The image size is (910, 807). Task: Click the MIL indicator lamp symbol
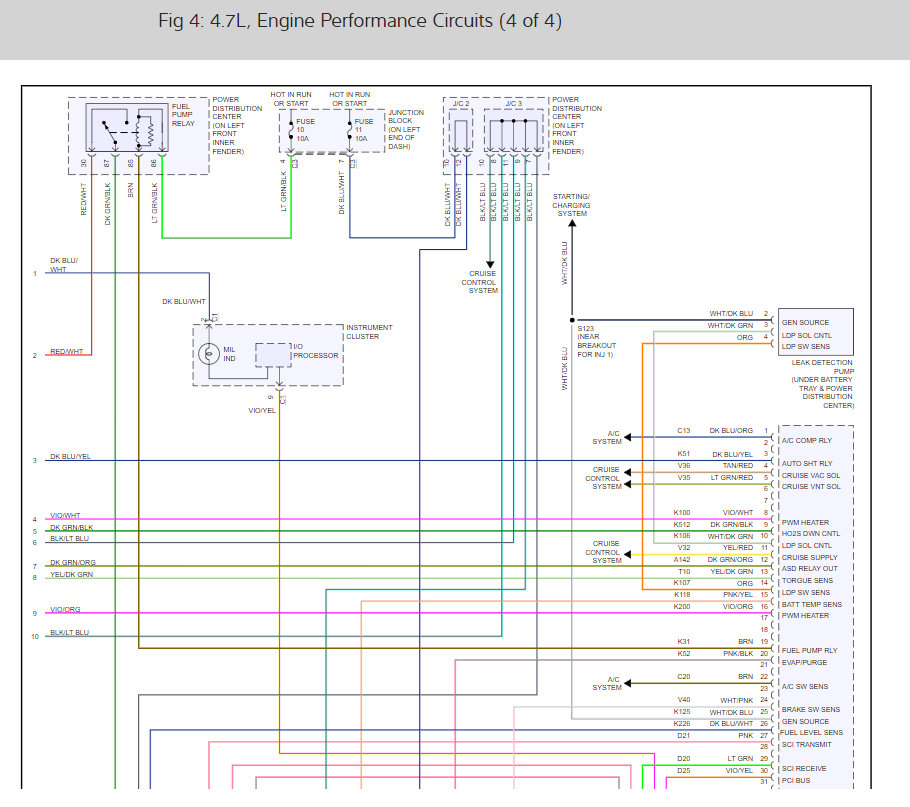(208, 353)
